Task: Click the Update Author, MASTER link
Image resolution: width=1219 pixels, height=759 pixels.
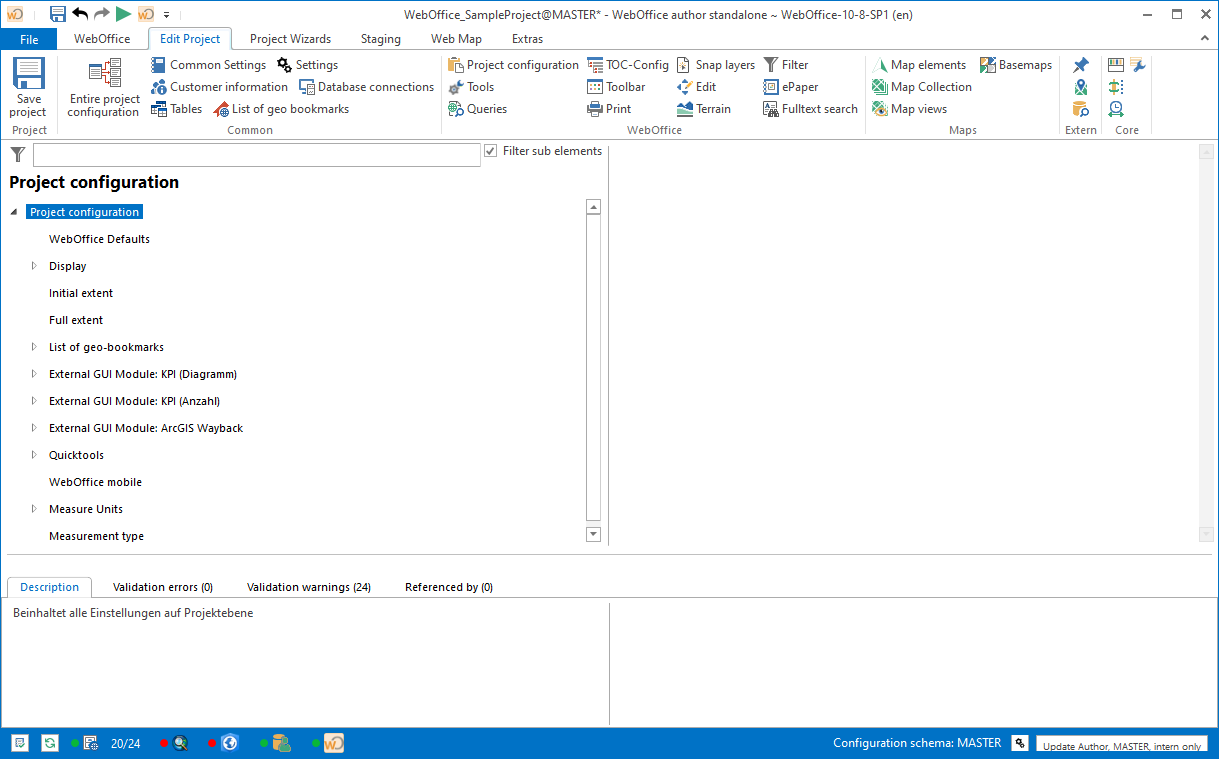Action: tap(1120, 746)
